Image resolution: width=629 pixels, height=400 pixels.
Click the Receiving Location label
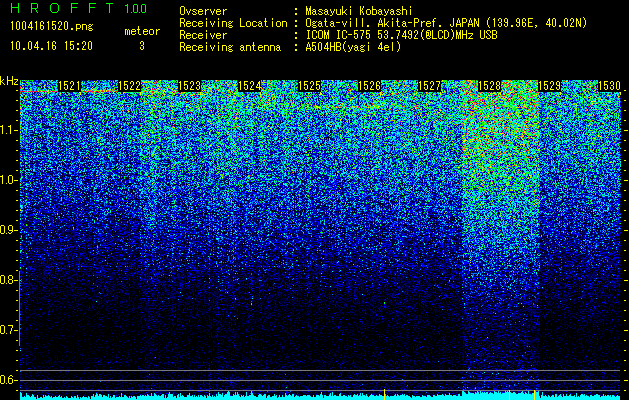point(233,23)
